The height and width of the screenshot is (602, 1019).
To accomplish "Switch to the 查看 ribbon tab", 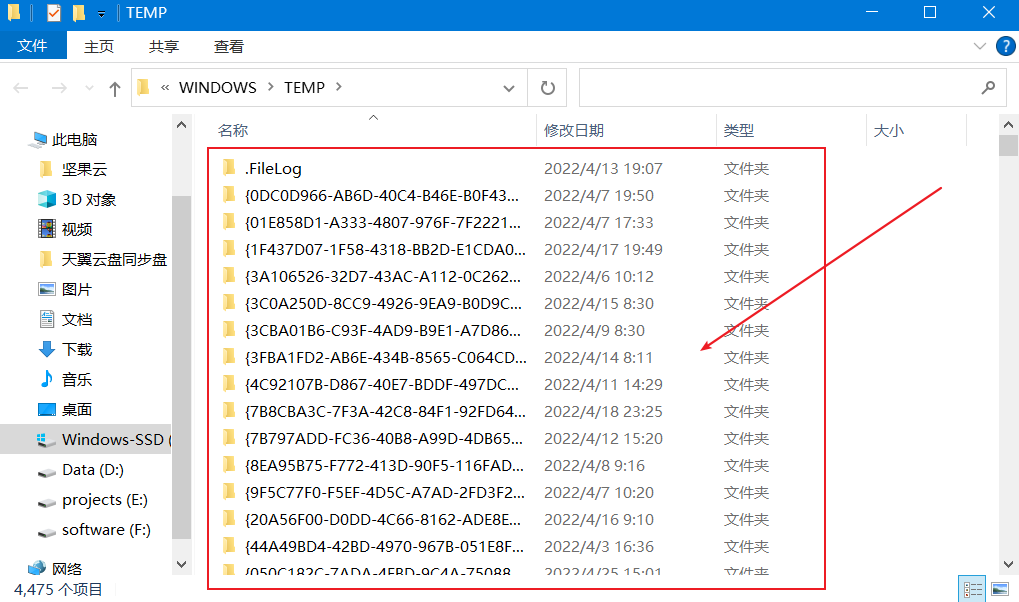I will point(229,47).
